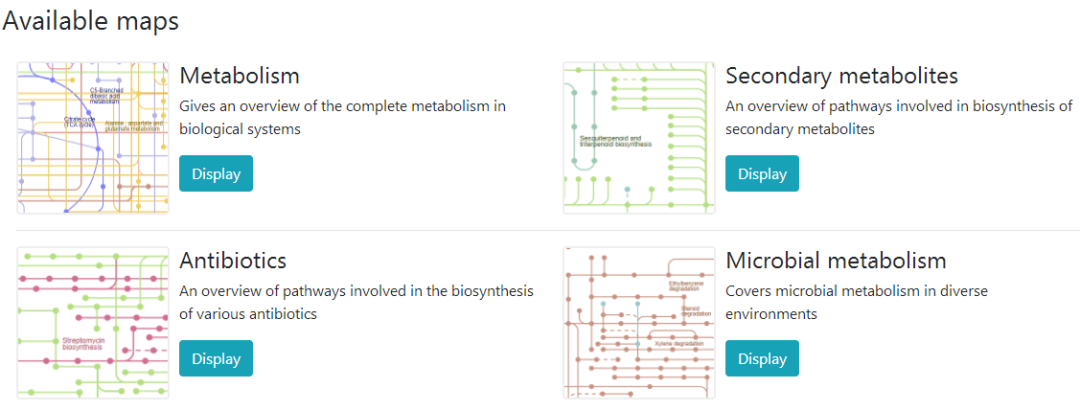Select the Microbial metabolism heading text
This screenshot has width=1080, height=411.
click(836, 261)
